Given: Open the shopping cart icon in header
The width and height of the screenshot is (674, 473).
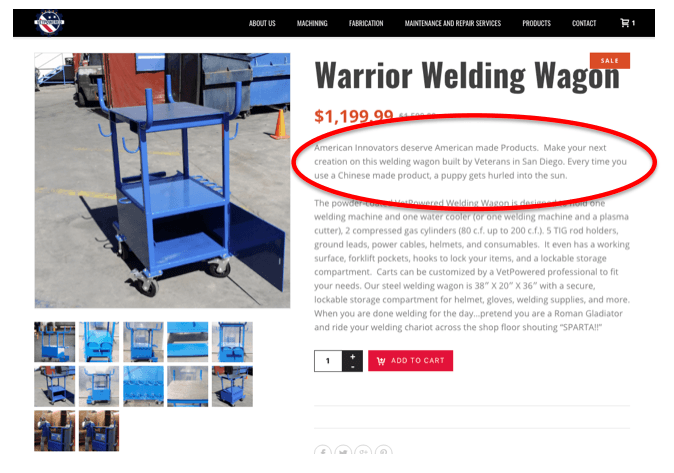Looking at the screenshot, I should 625,23.
